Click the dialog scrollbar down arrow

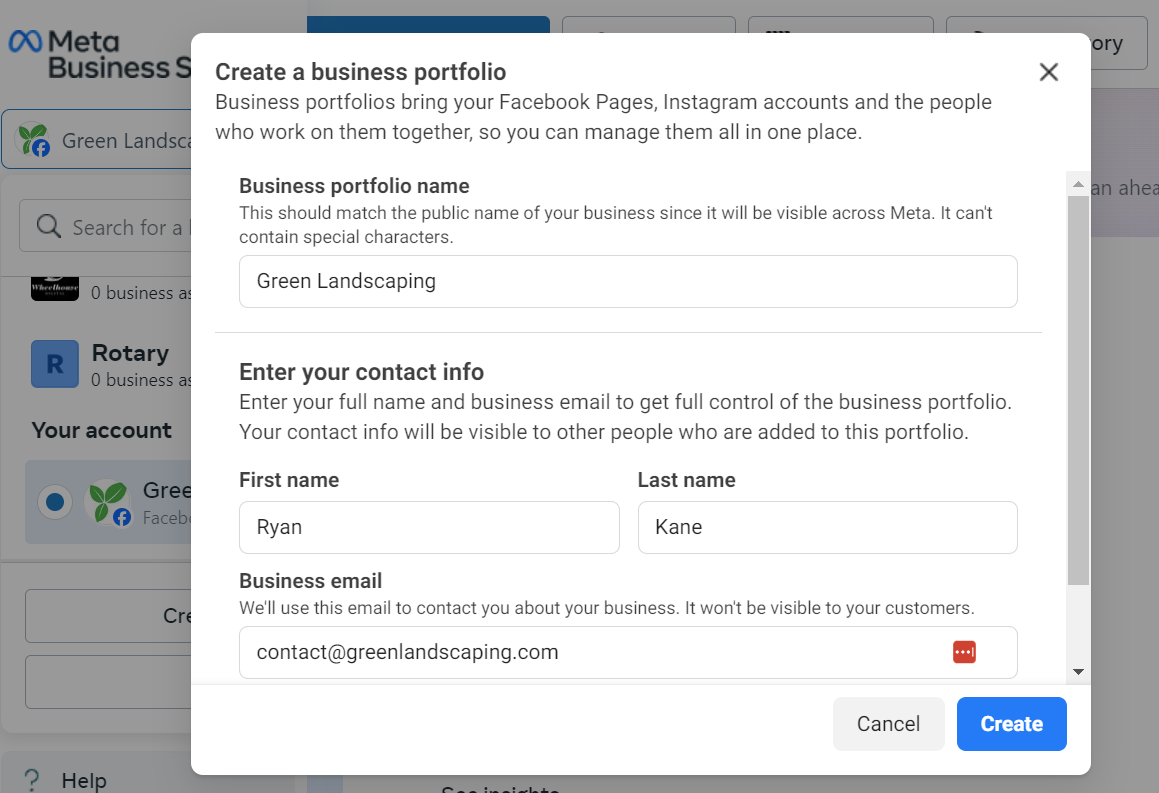1078,672
